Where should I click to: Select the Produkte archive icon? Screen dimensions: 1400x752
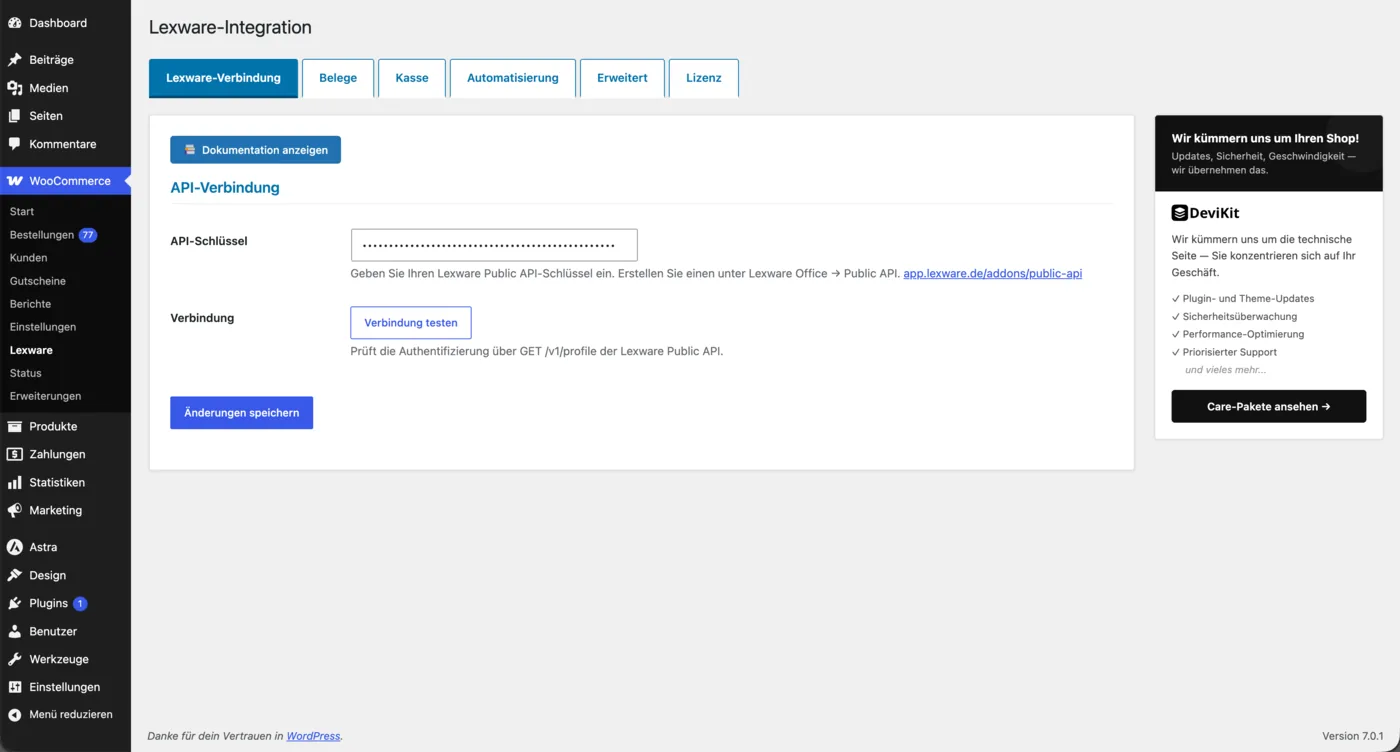[14, 426]
